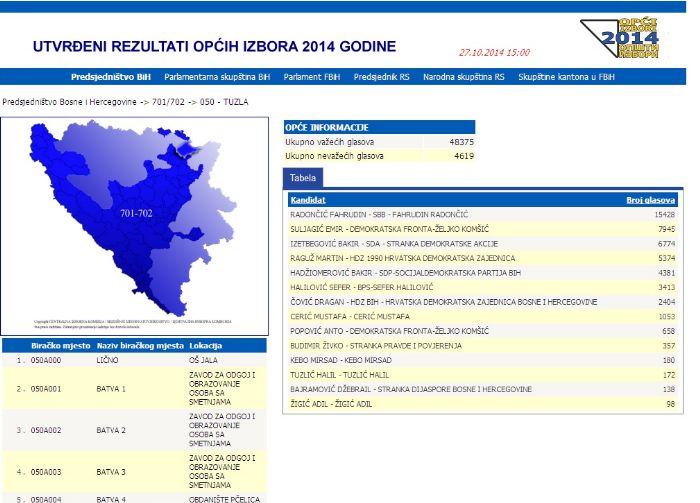Image resolution: width=700 pixels, height=503 pixels.
Task: Click polling station code 050A000
Action: (x=46, y=360)
